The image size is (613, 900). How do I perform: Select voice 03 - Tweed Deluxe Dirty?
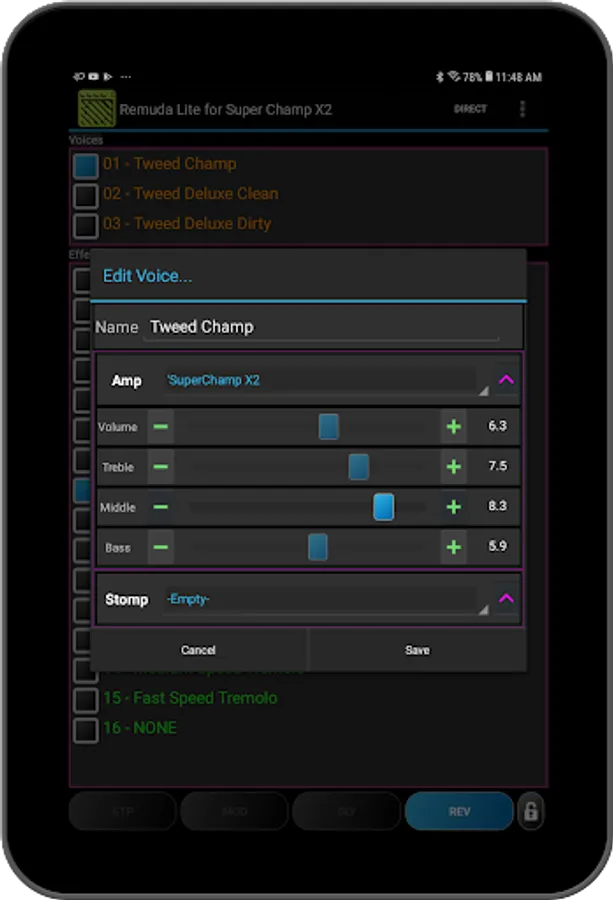187,224
